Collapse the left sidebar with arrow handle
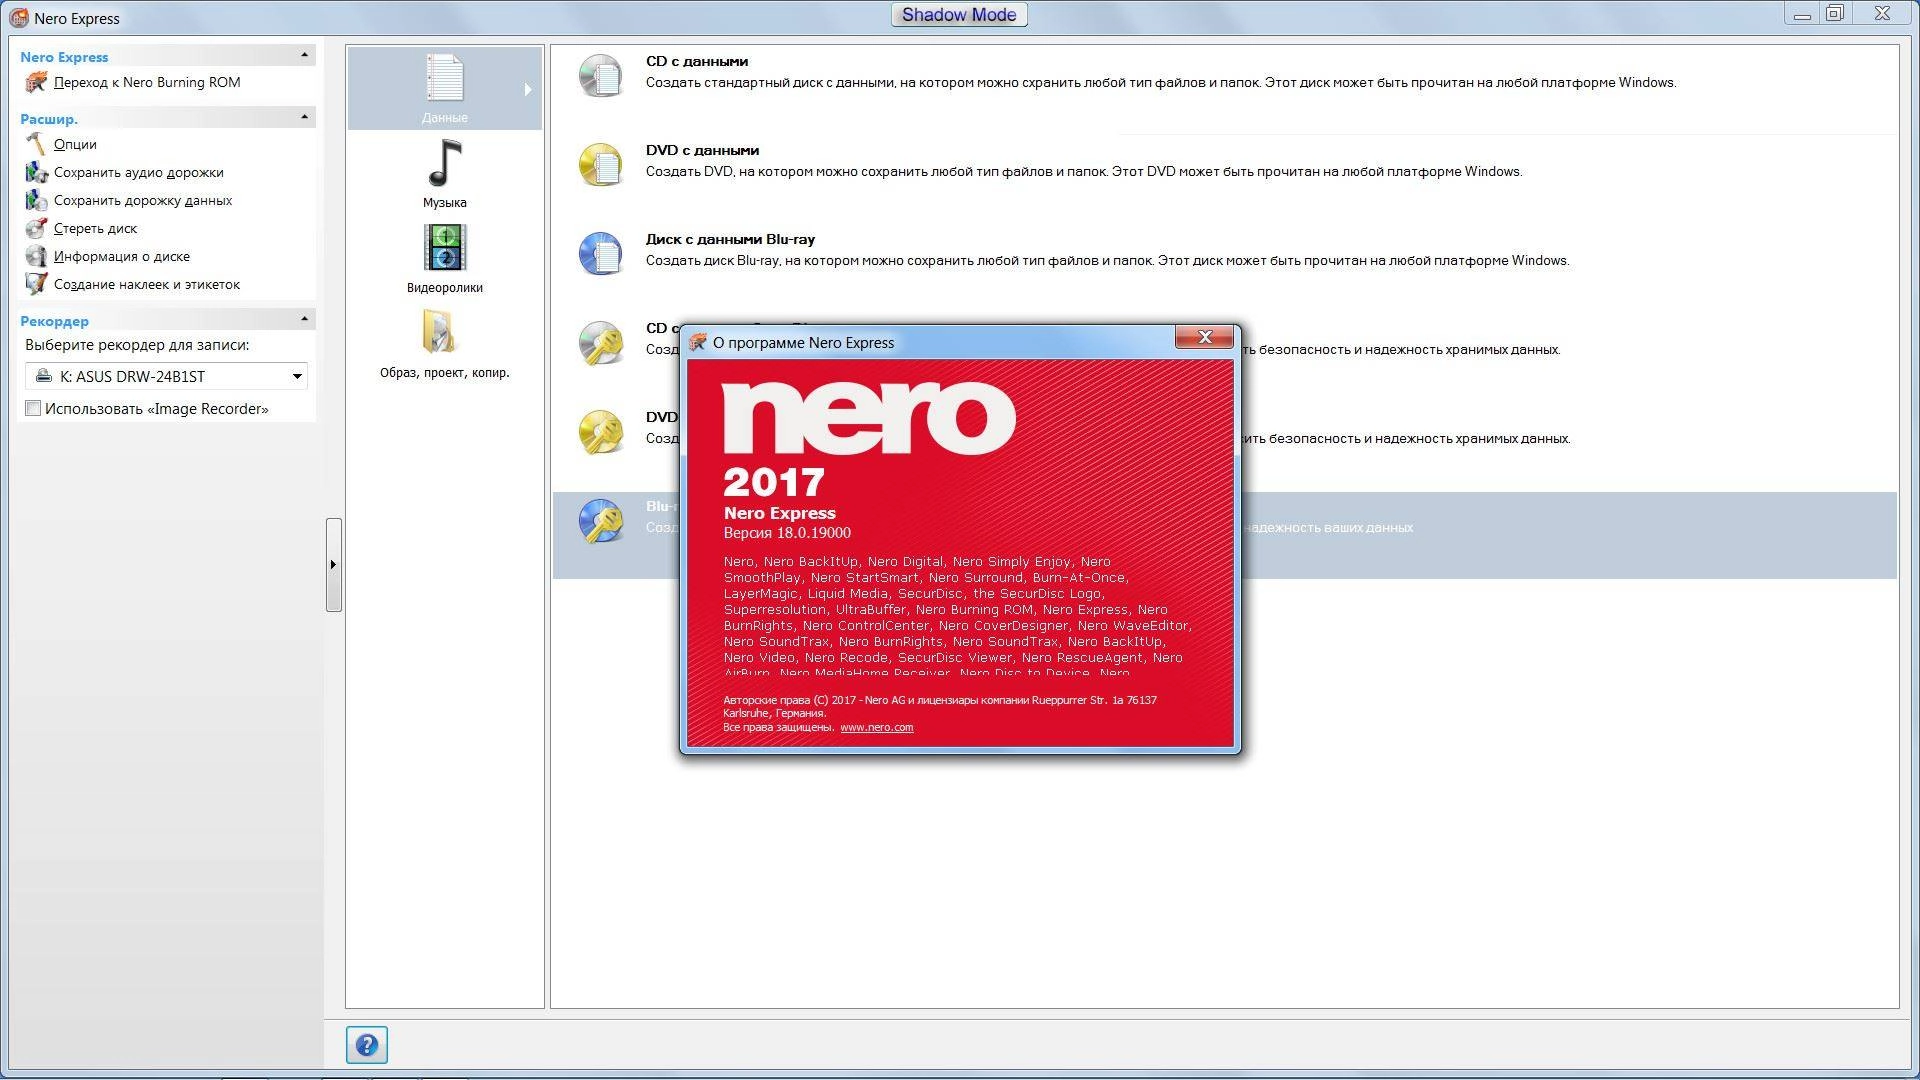Image resolution: width=1920 pixels, height=1080 pixels. coord(333,564)
